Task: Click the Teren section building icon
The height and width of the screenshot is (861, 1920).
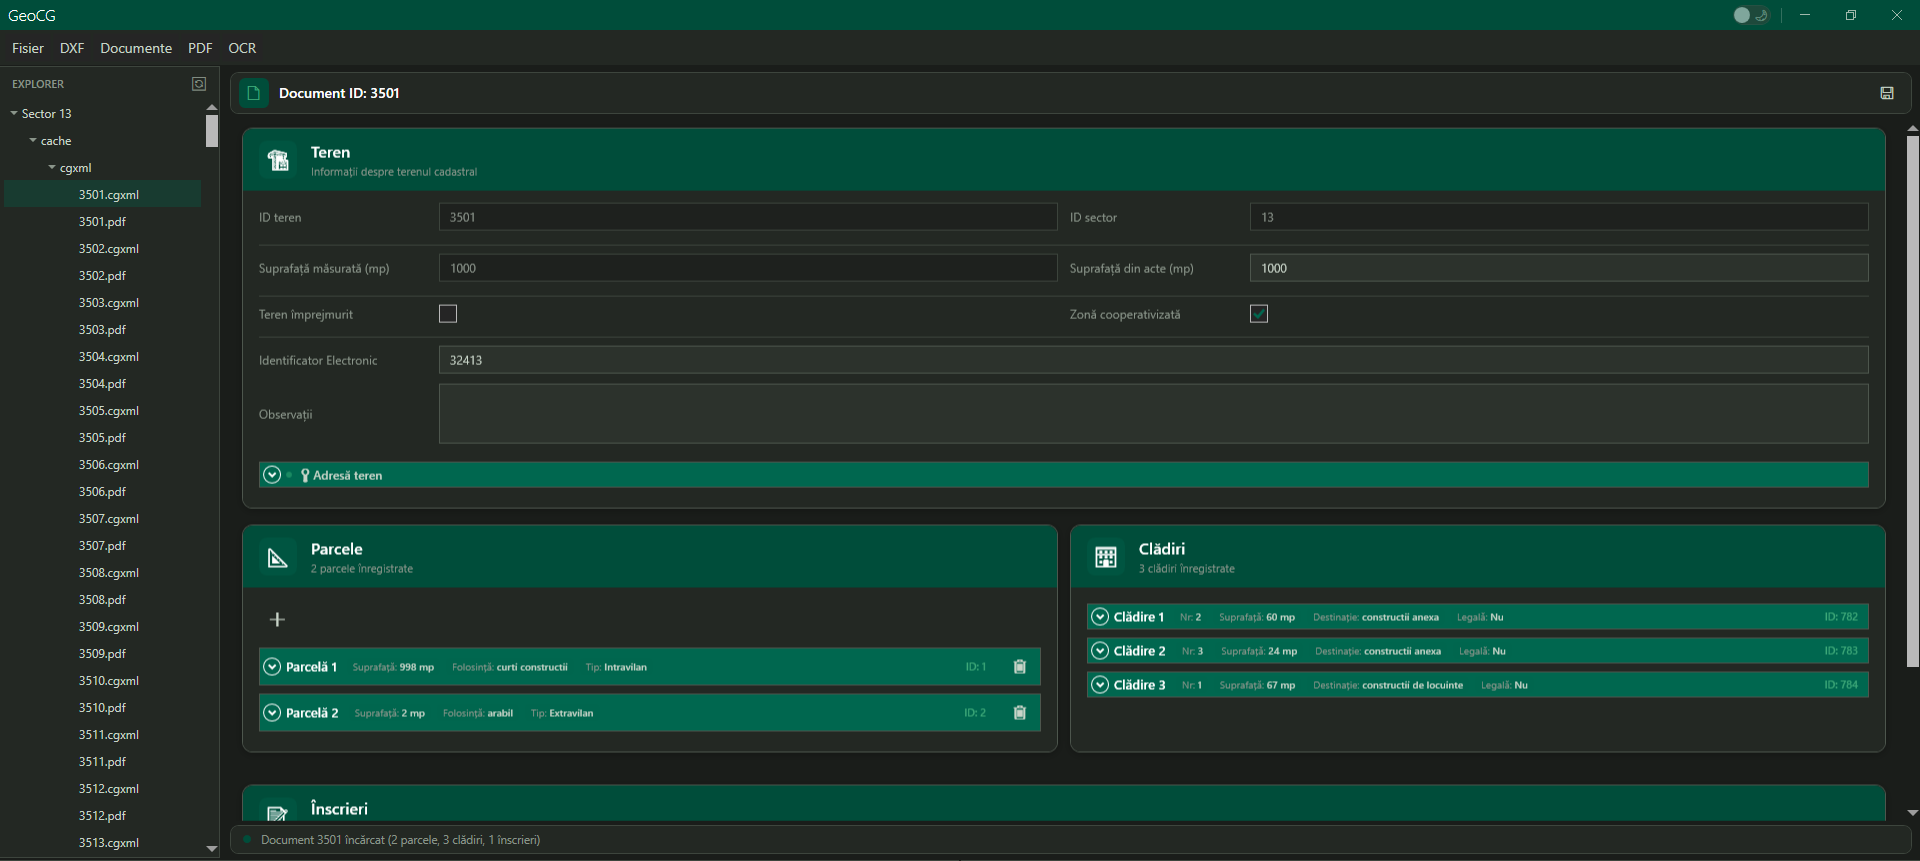Action: pos(278,160)
